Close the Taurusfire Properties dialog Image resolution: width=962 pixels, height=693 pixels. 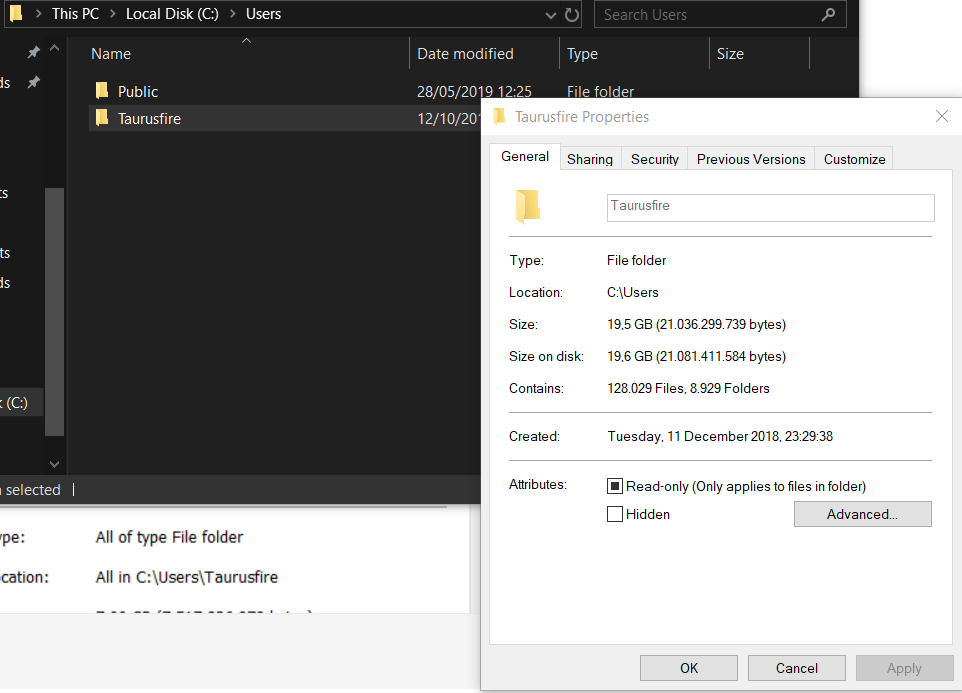(942, 116)
